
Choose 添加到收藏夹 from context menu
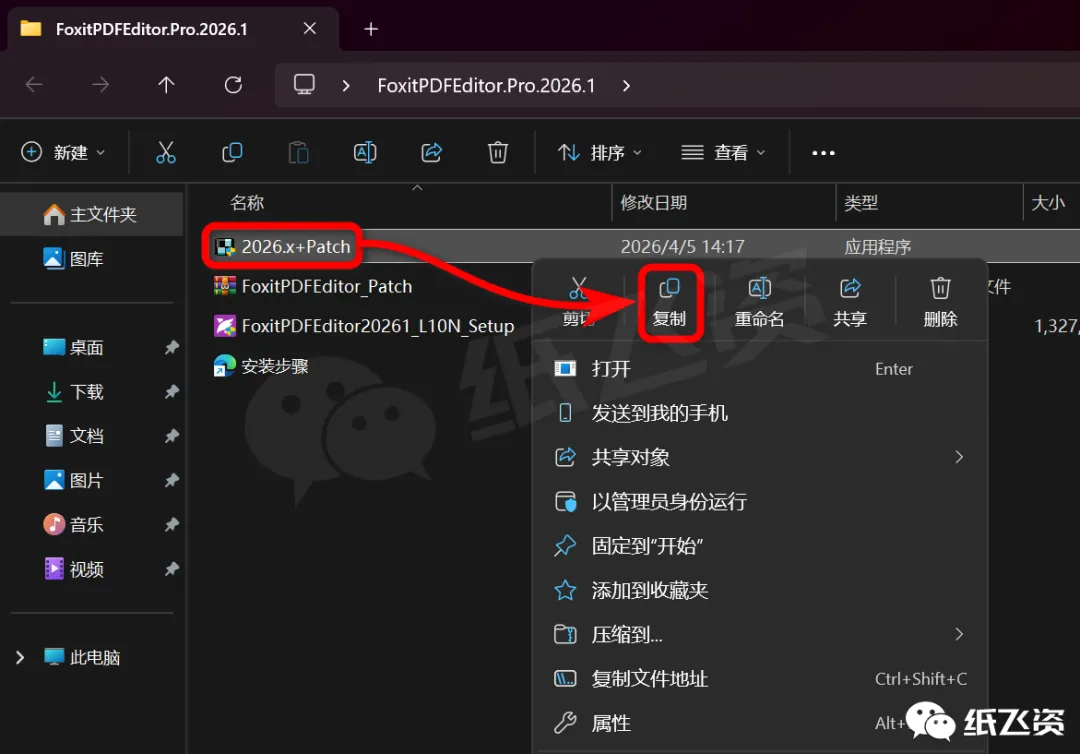[759, 590]
